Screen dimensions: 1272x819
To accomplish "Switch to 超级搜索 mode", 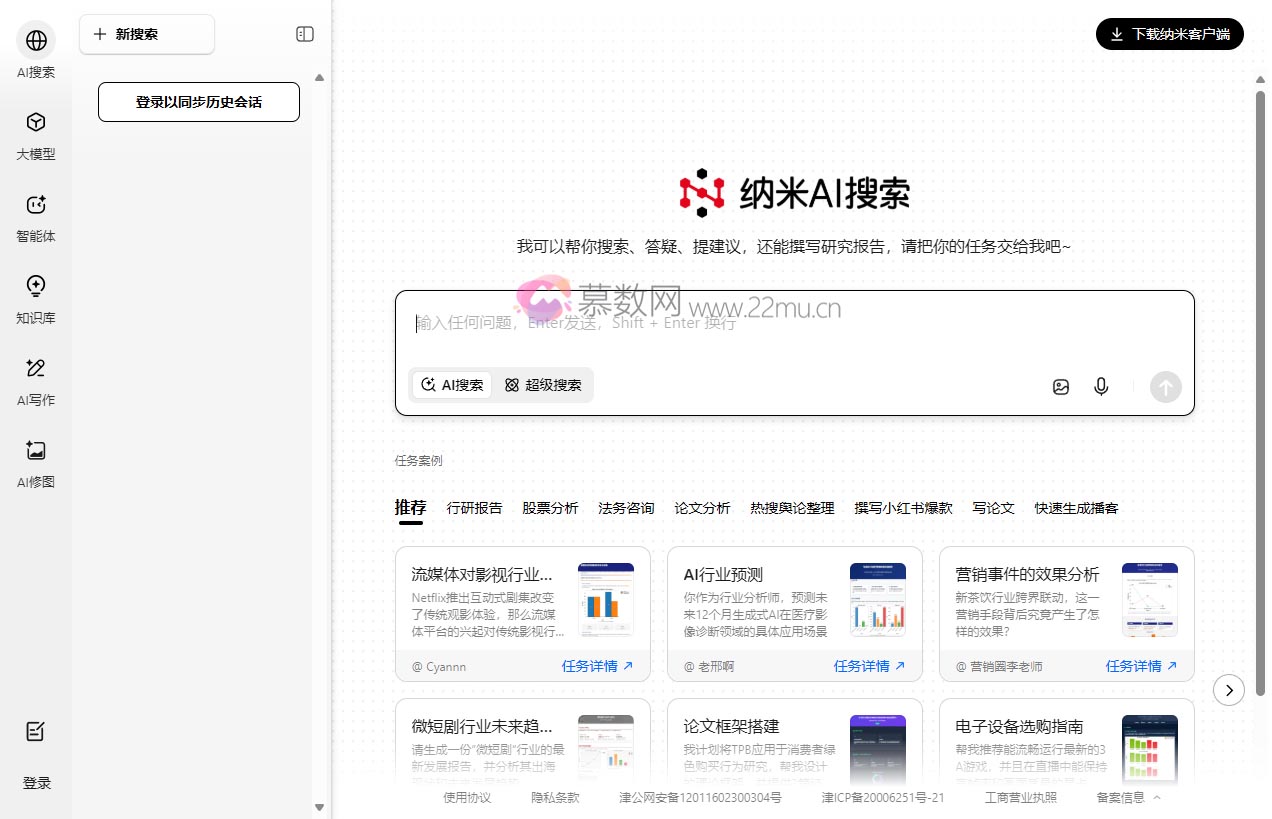I will point(543,385).
